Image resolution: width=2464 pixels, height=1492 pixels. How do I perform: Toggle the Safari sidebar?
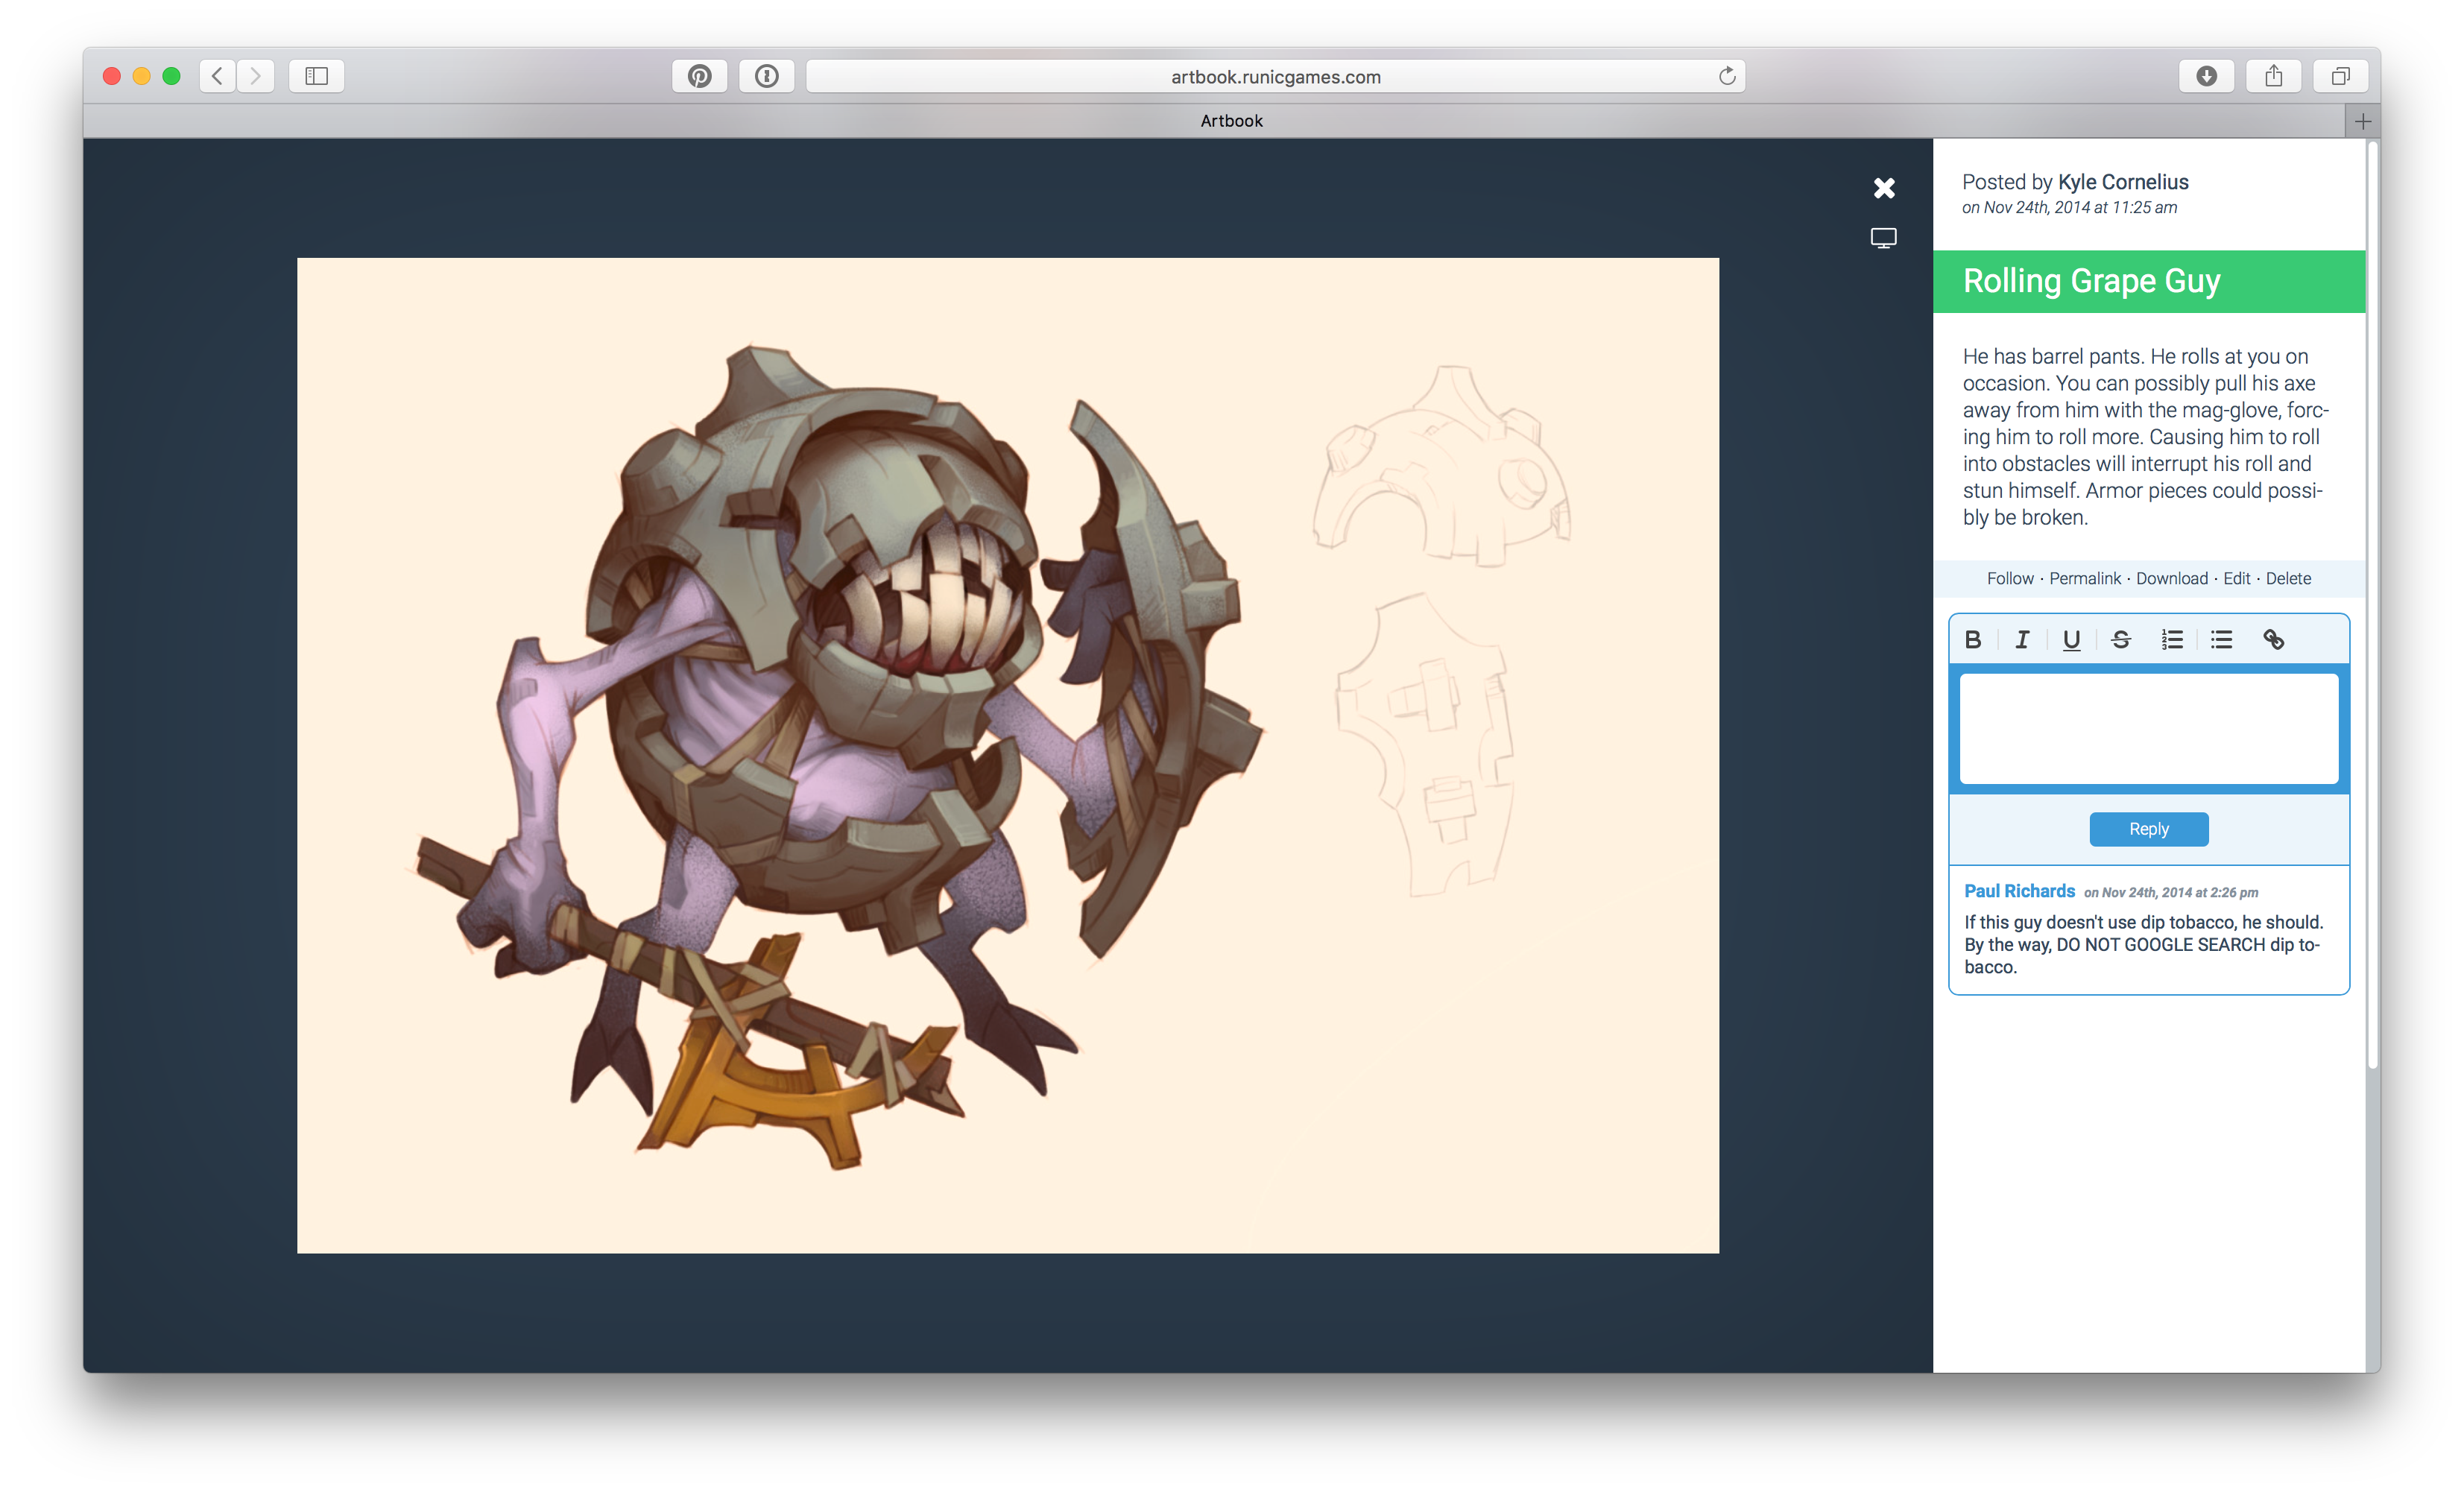pyautogui.click(x=316, y=76)
